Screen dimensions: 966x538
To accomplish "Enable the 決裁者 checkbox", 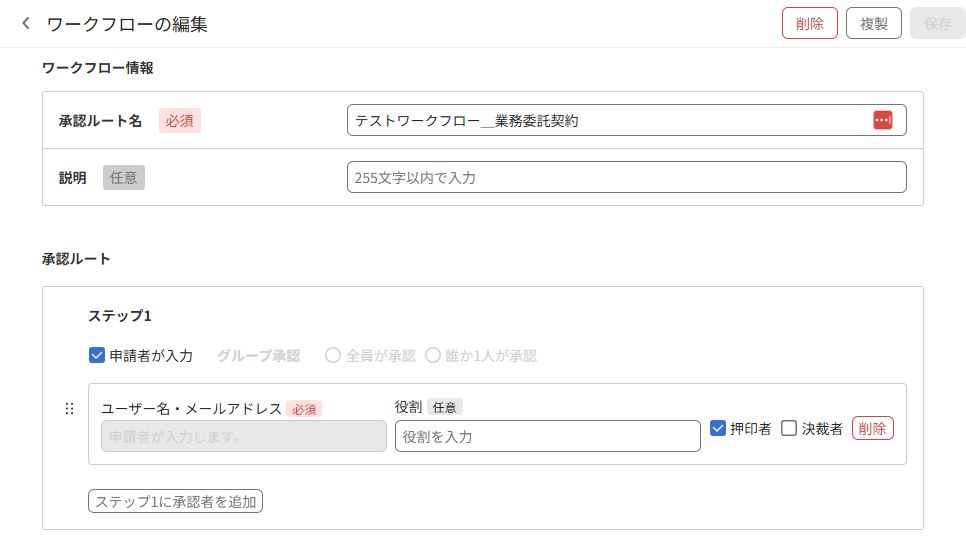I will [x=789, y=428].
